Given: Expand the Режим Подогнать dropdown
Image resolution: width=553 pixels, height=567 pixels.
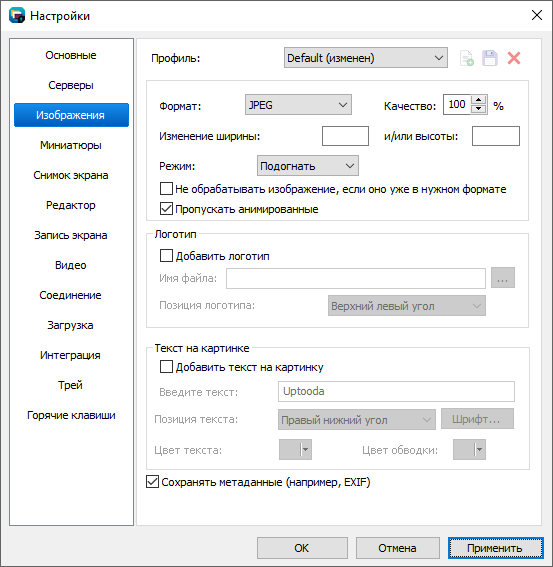Looking at the screenshot, I should click(x=307, y=166).
